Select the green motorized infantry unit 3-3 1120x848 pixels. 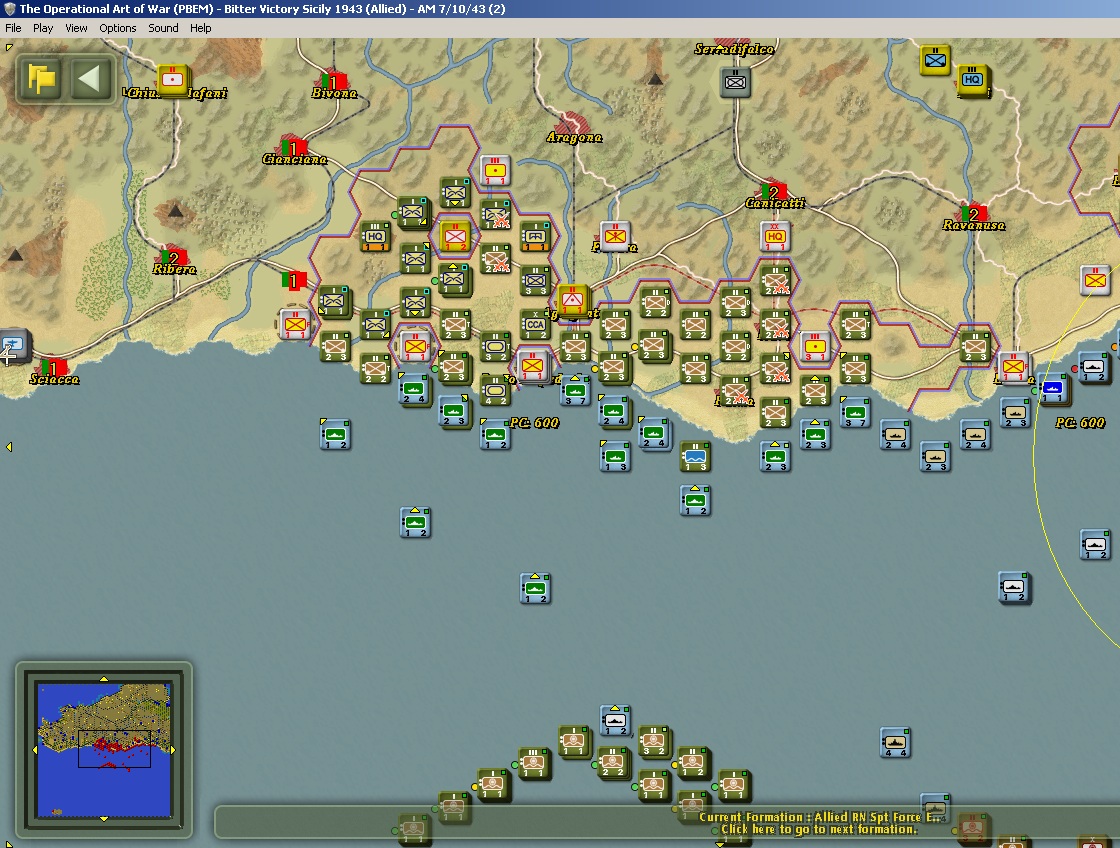coord(535,280)
